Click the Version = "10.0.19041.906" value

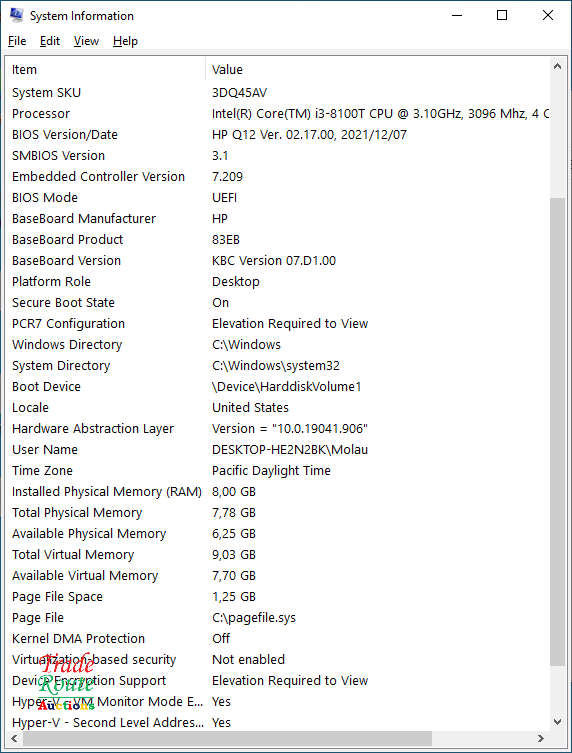290,429
